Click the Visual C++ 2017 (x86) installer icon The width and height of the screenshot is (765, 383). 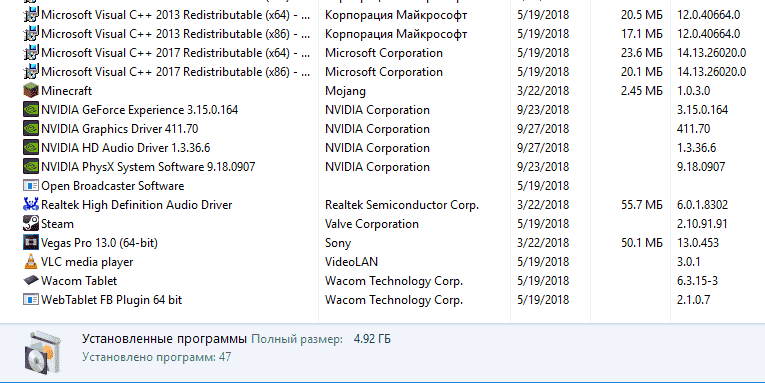[31, 72]
